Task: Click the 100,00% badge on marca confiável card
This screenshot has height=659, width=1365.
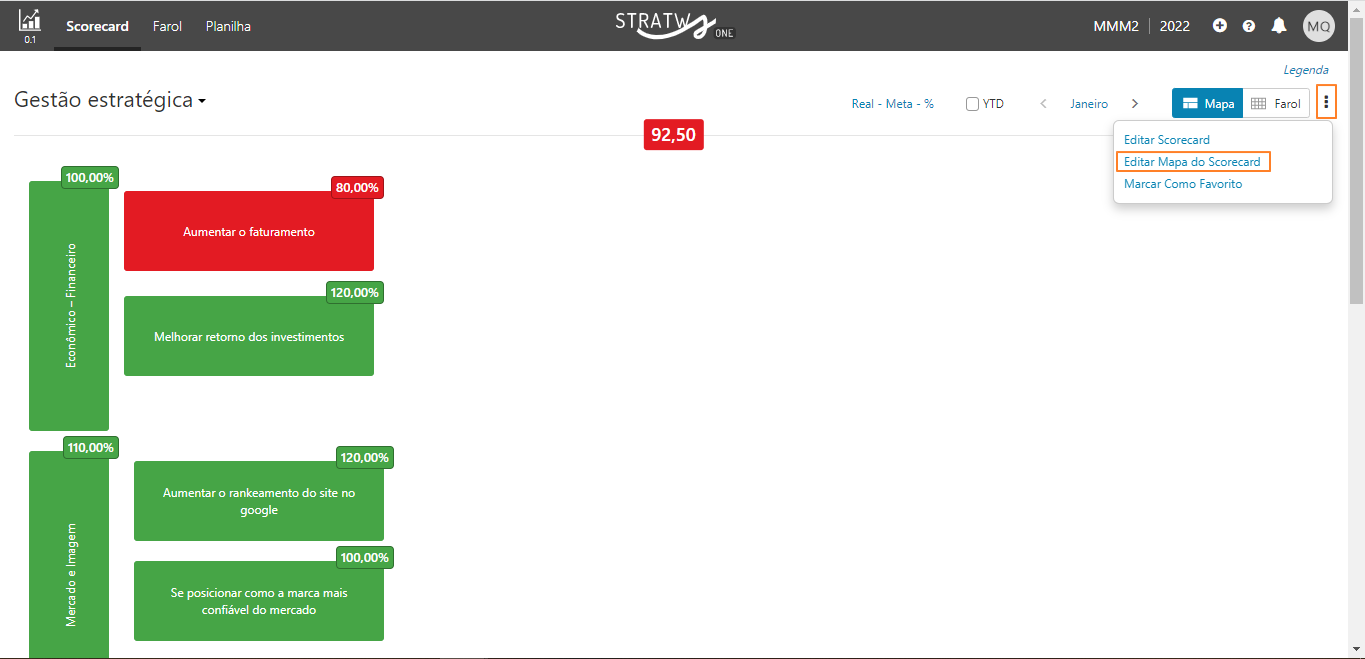Action: point(365,557)
